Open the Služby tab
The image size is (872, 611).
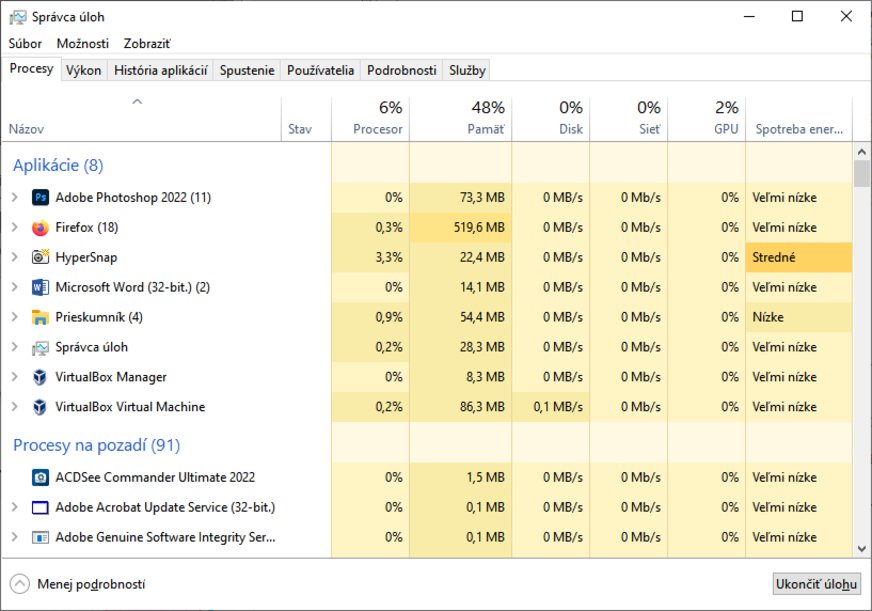click(x=467, y=70)
